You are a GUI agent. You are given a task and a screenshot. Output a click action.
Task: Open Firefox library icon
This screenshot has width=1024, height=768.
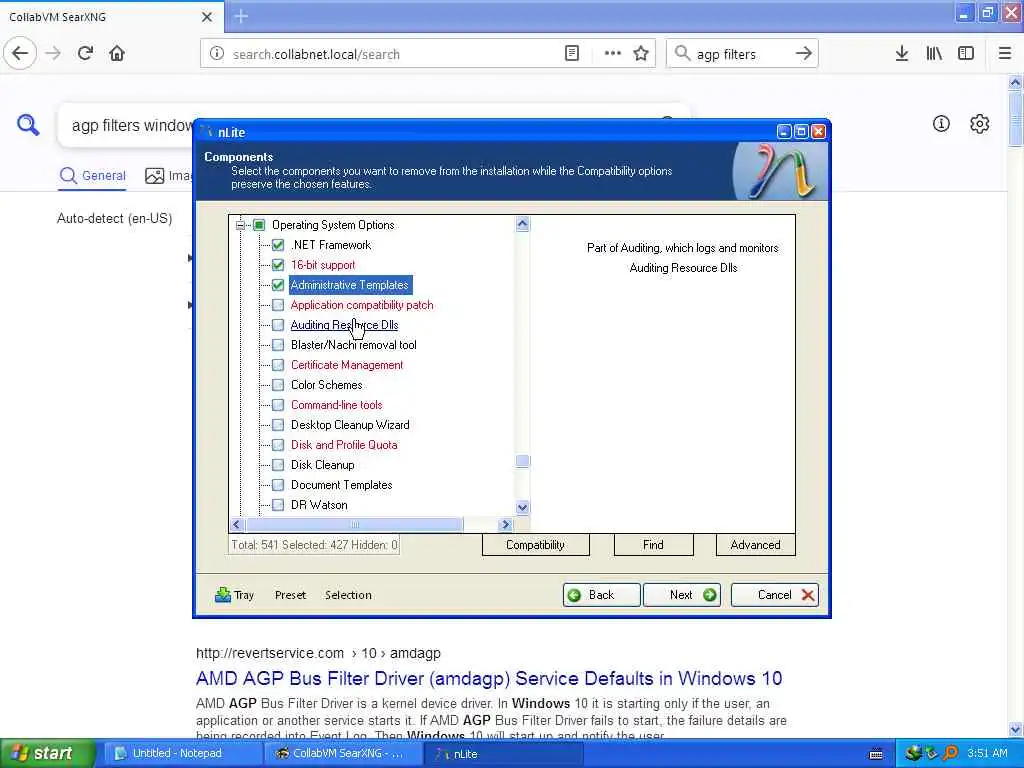pyautogui.click(x=934, y=54)
